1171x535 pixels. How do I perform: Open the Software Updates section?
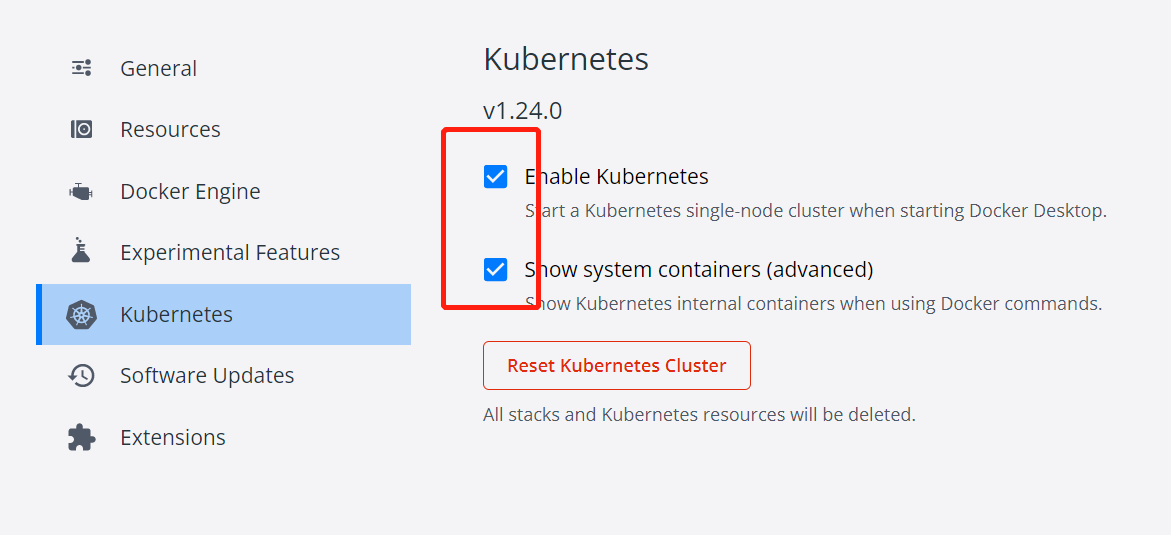point(207,376)
